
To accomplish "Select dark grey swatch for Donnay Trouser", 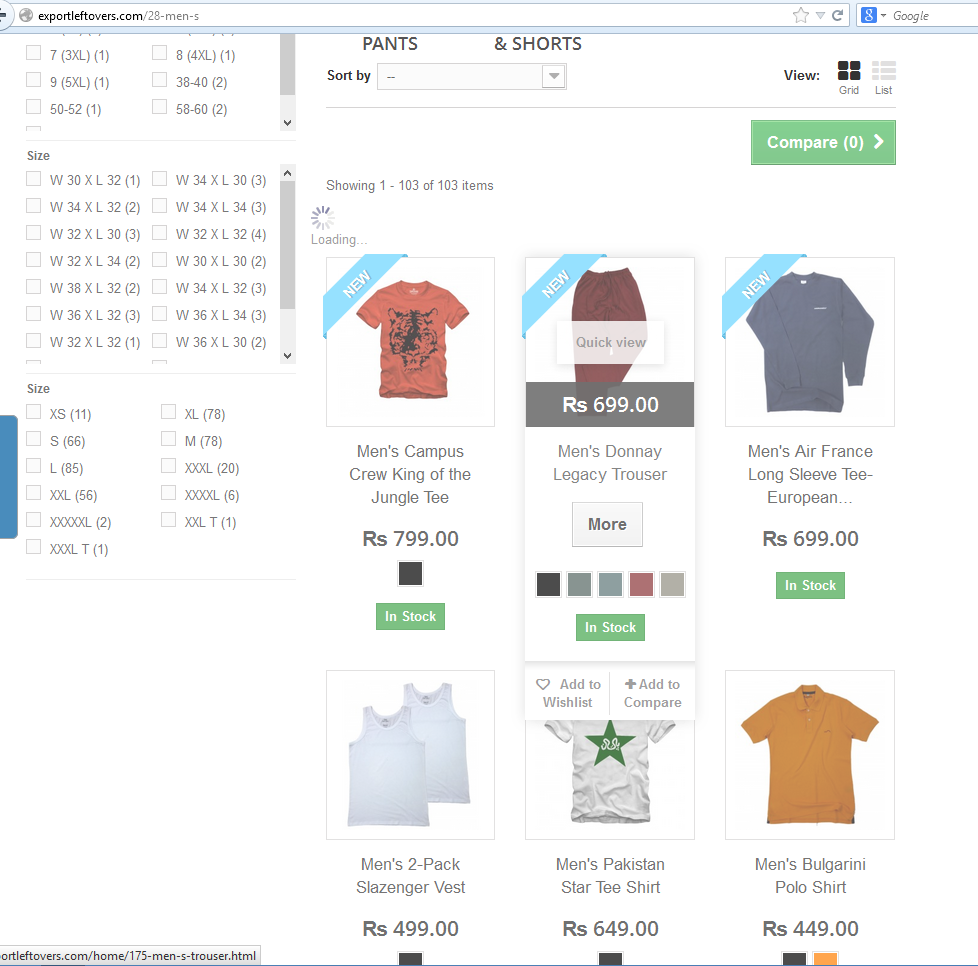I will (x=548, y=584).
